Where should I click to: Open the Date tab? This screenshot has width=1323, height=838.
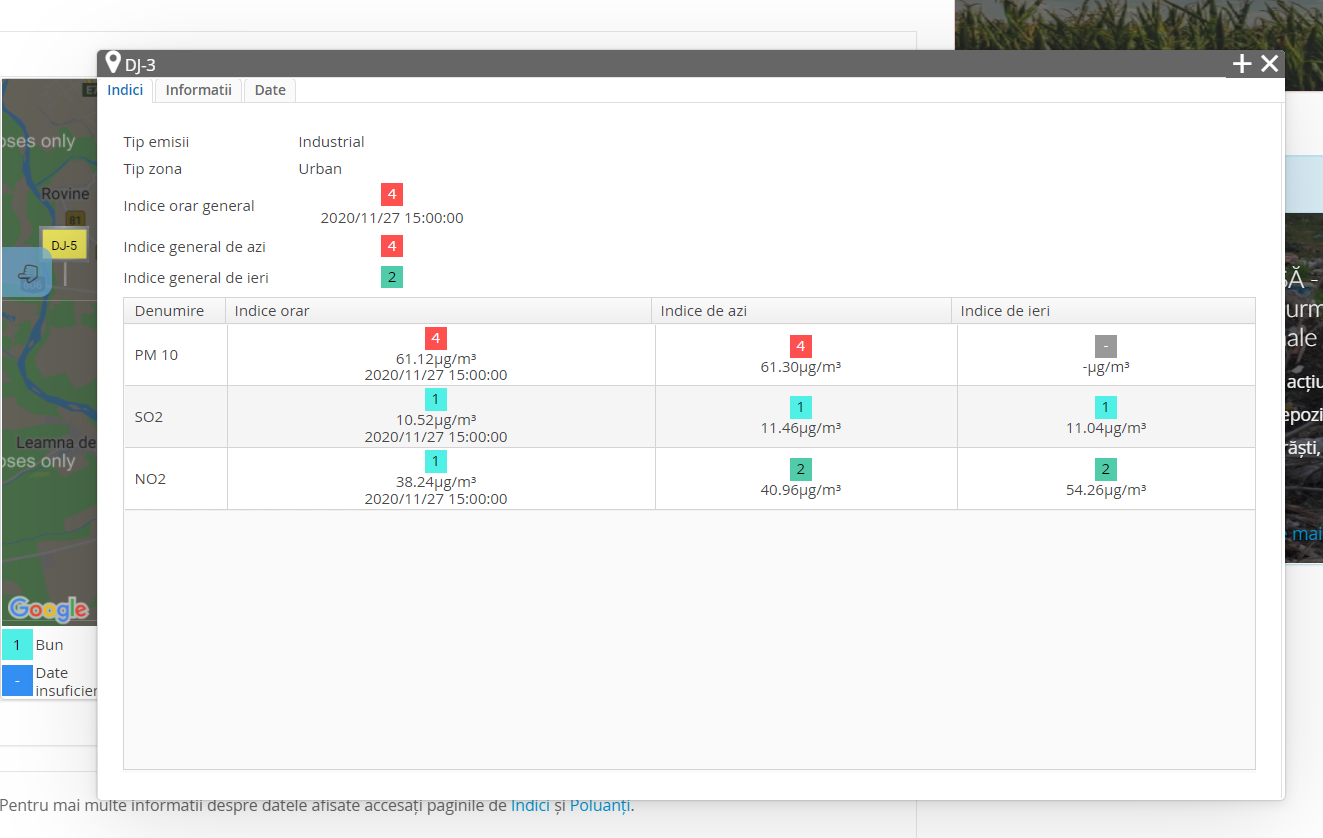coord(270,90)
